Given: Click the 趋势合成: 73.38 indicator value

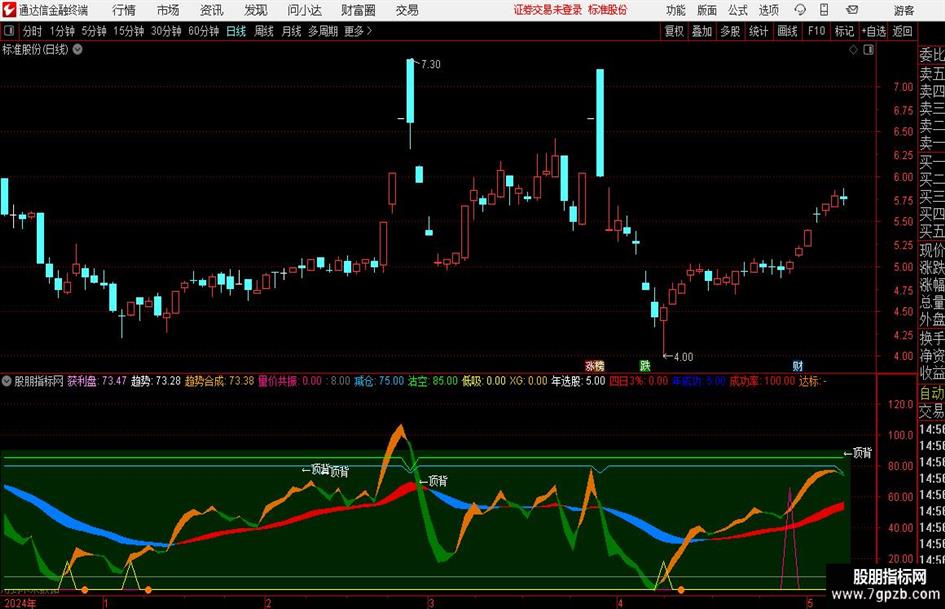Looking at the screenshot, I should coord(219,381).
